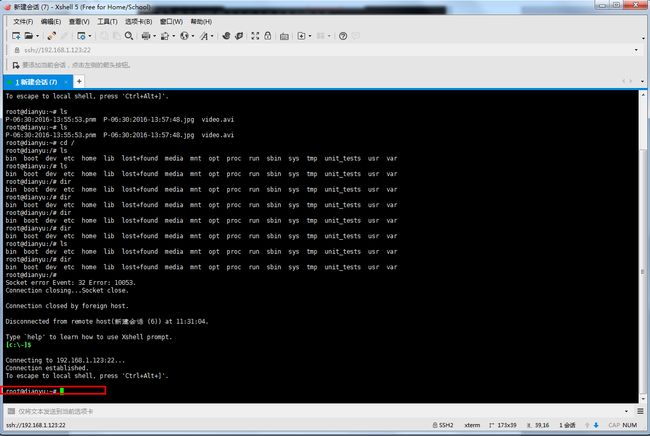Click the Disconnect session icon

[51, 36]
